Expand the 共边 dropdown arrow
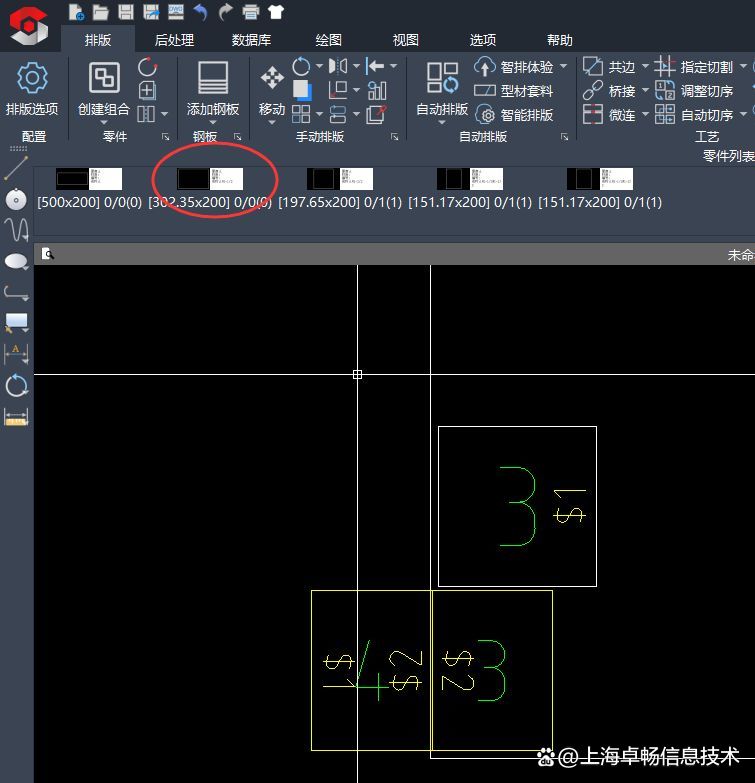 645,66
